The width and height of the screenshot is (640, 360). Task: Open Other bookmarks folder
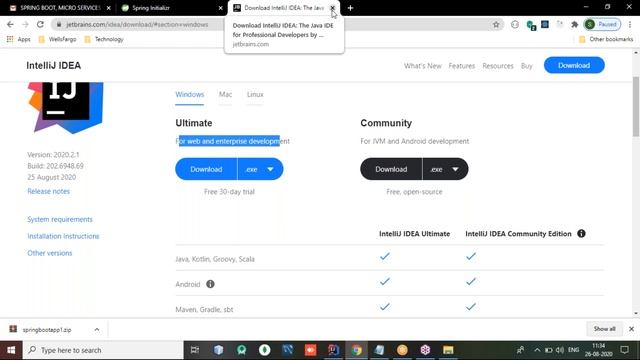click(x=606, y=39)
